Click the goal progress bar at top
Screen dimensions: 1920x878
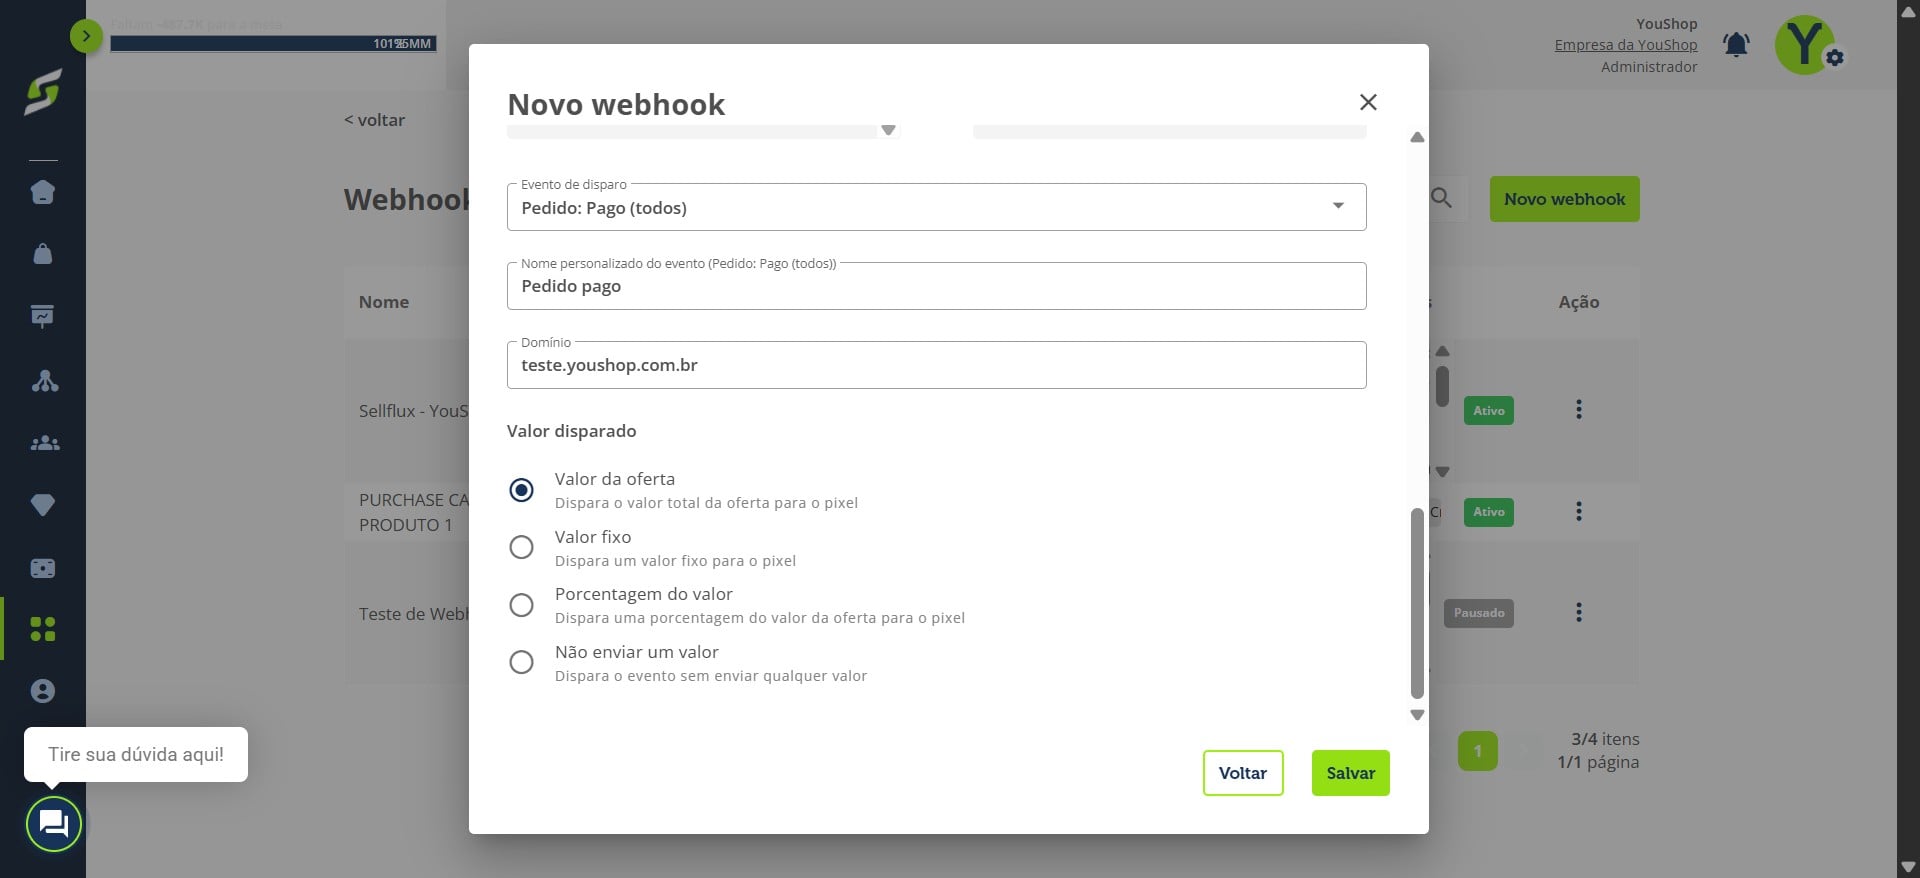(x=273, y=43)
